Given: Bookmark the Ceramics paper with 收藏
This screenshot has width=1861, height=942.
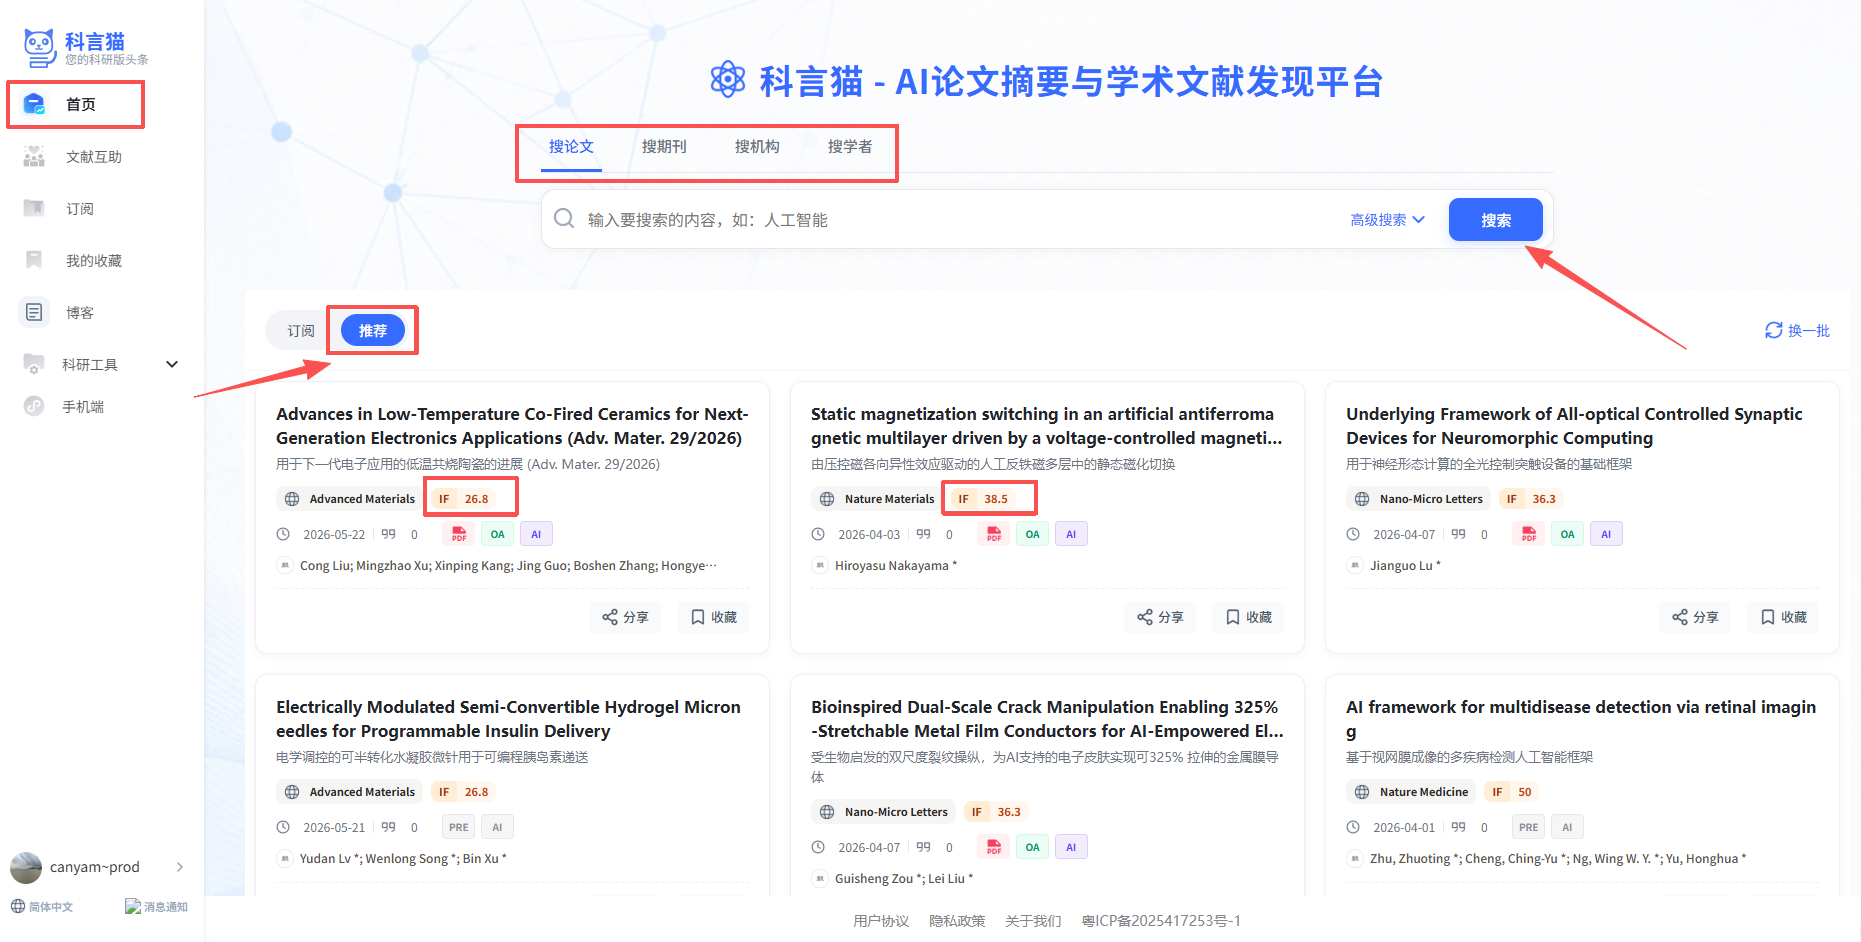Looking at the screenshot, I should coord(714,617).
